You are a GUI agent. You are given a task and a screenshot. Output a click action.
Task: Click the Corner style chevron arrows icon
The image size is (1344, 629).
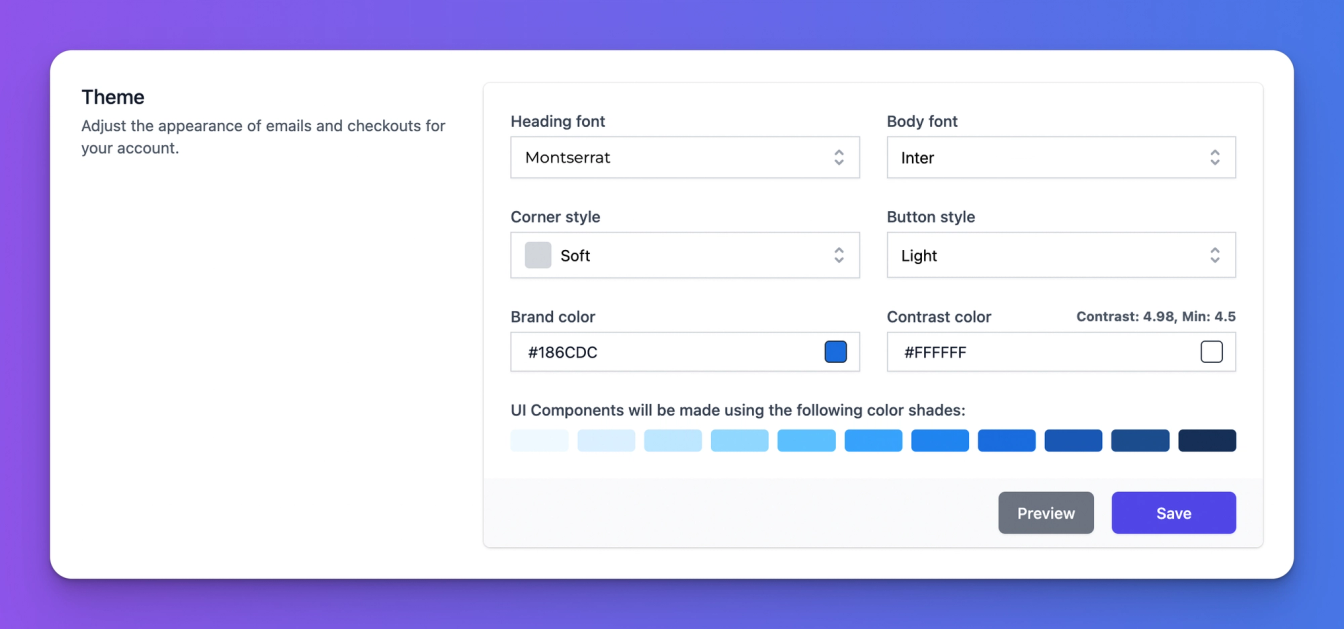(x=839, y=256)
